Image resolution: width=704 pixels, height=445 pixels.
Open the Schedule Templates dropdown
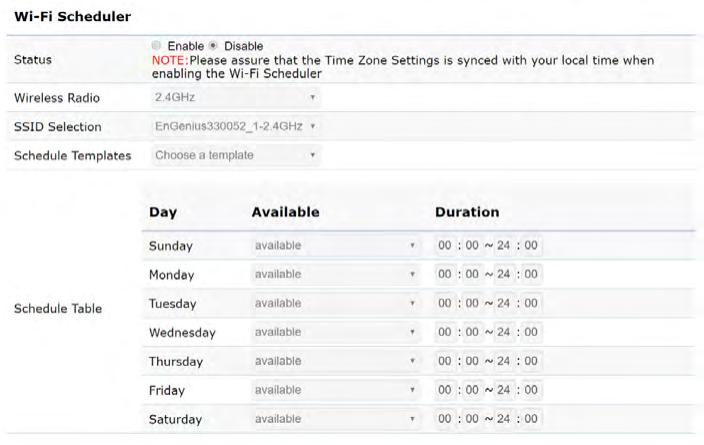coord(236,155)
